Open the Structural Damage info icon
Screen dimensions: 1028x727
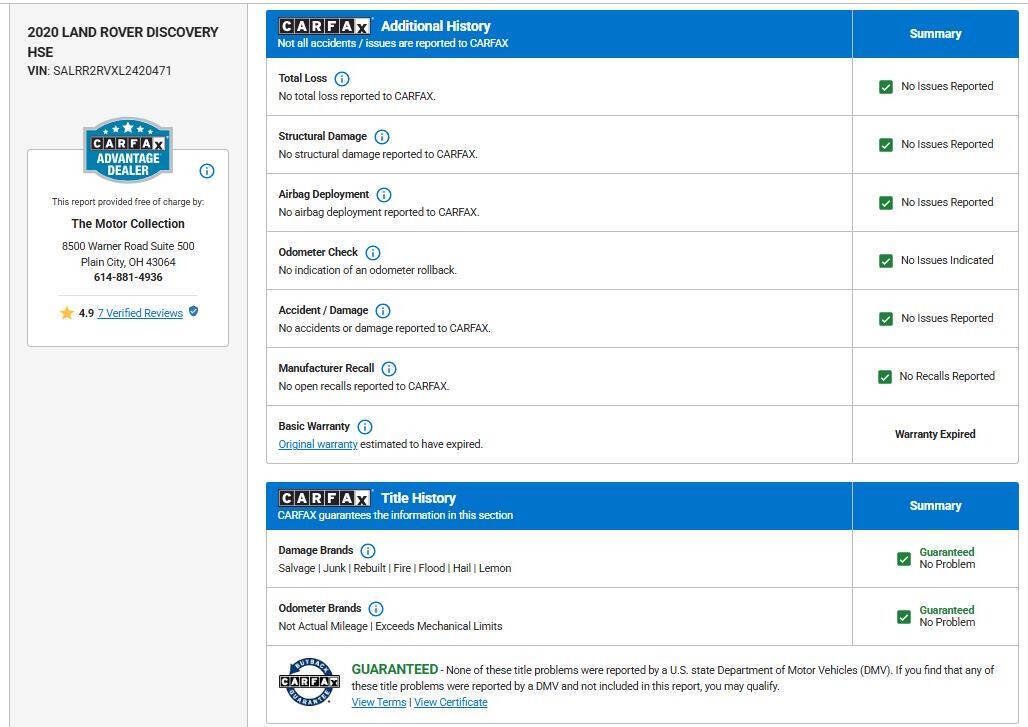[x=382, y=137]
